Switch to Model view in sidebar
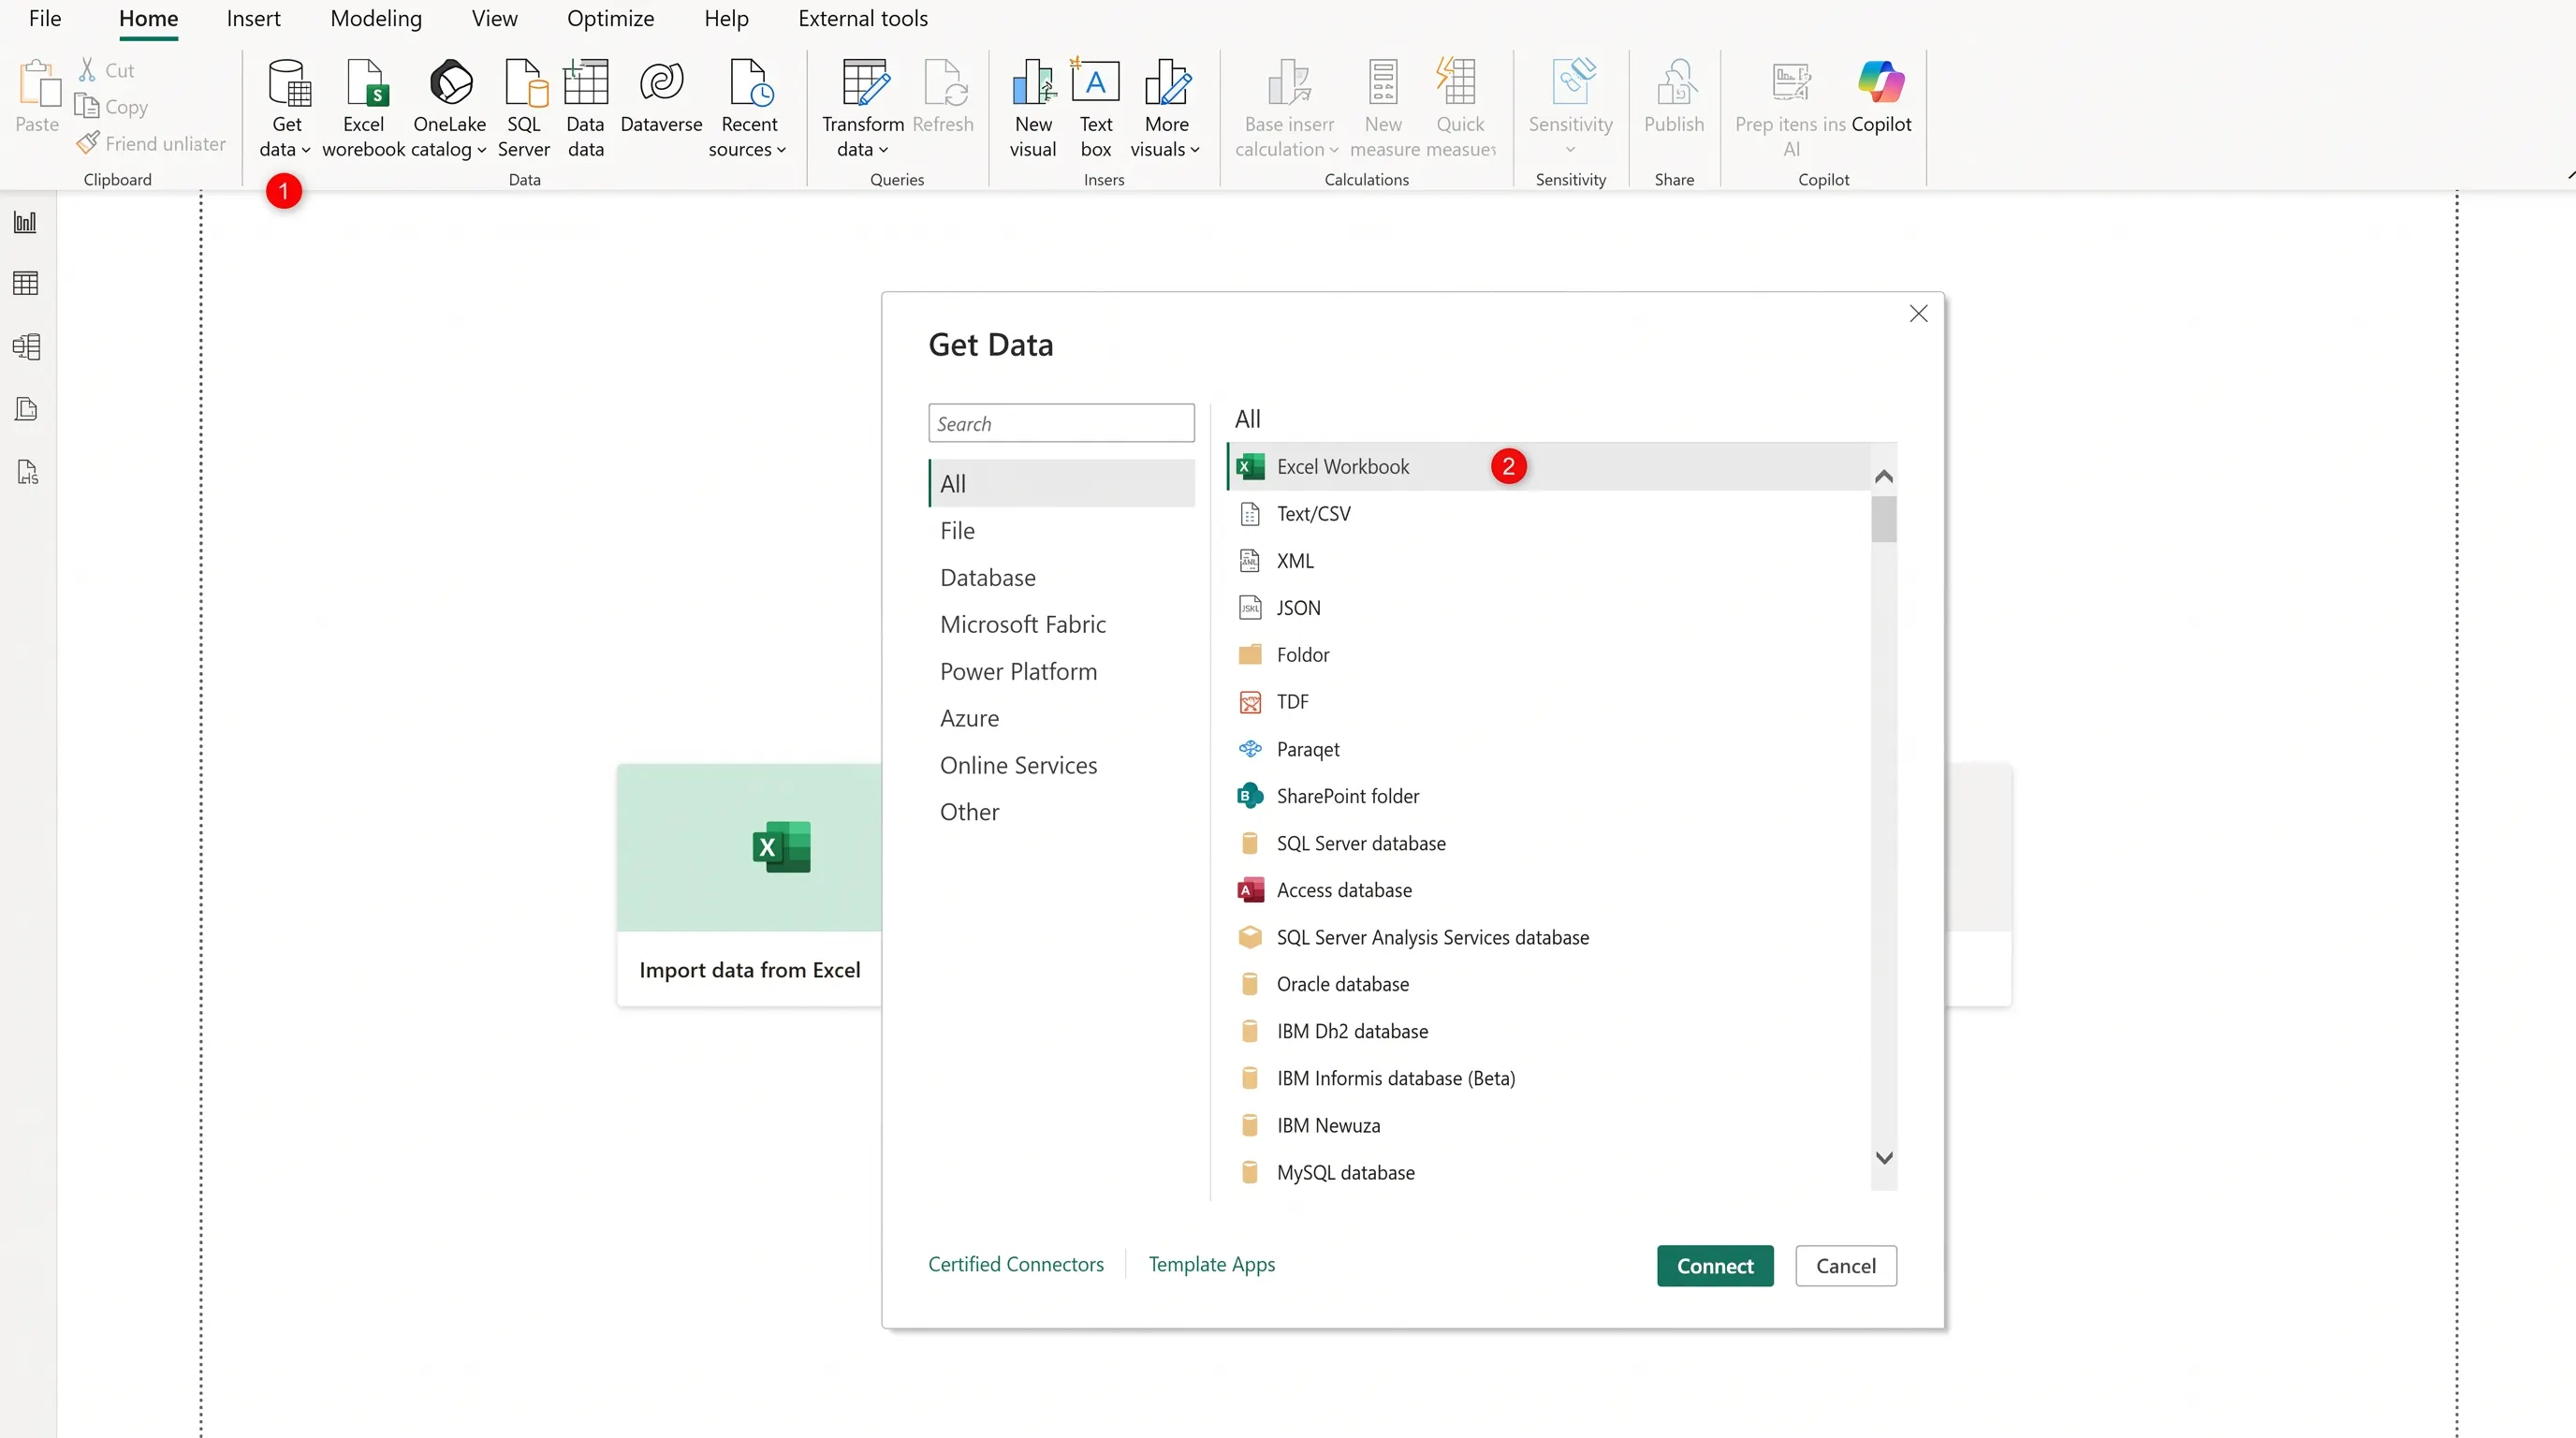2576x1438 pixels. (x=26, y=347)
